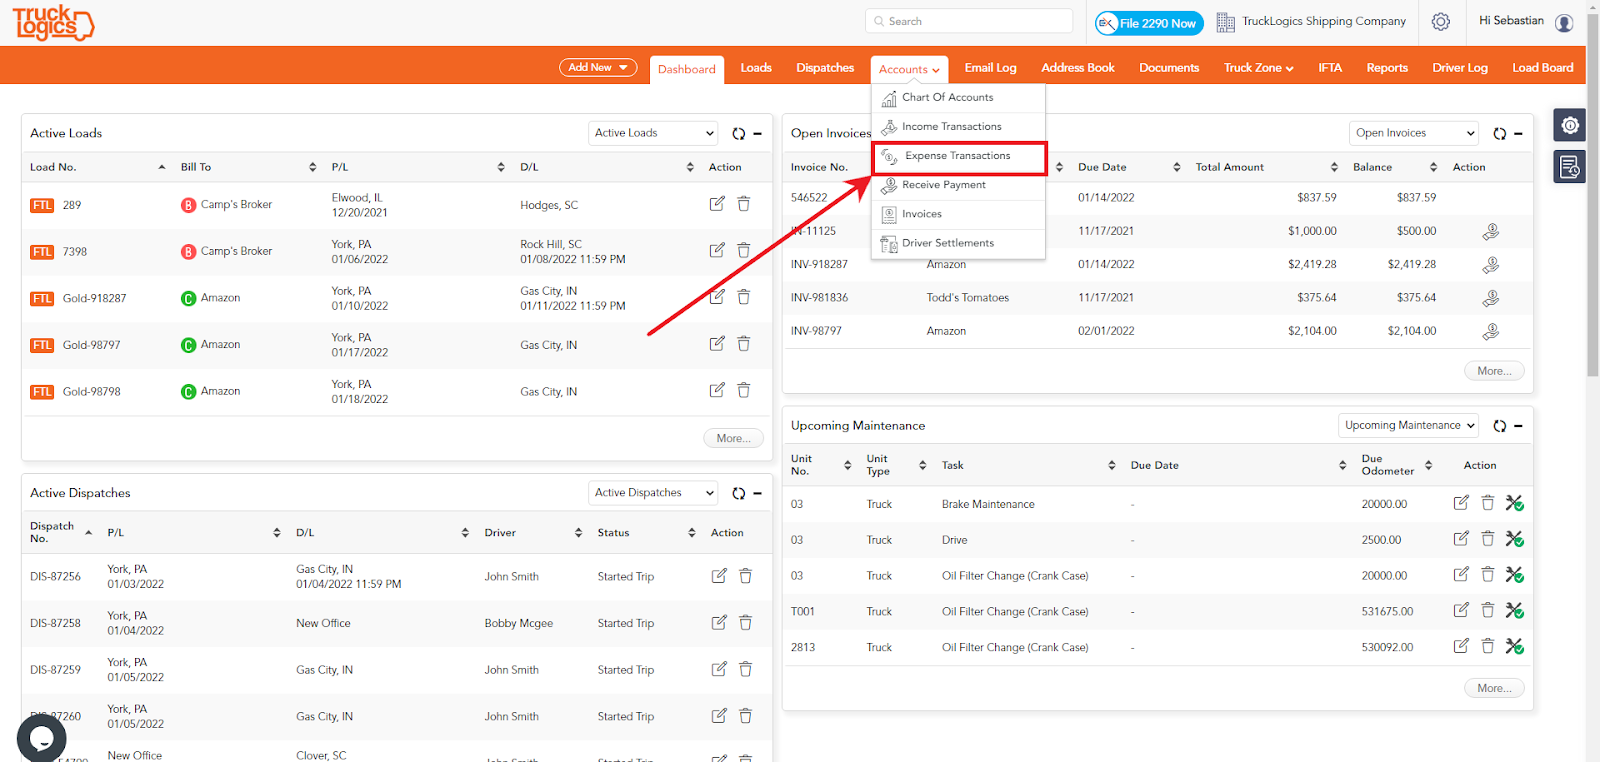Image resolution: width=1600 pixels, height=762 pixels.
Task: Click More... in the Open Invoices panel
Action: (1495, 371)
